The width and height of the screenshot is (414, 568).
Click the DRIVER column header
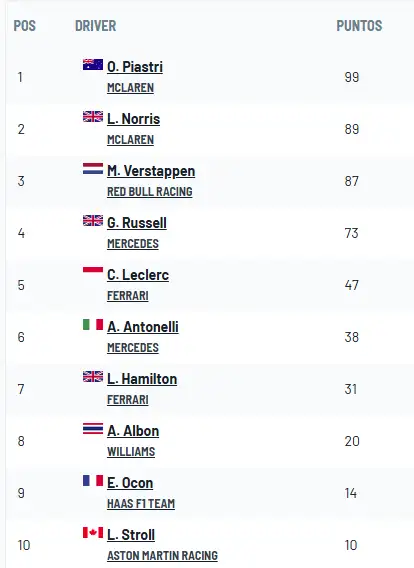tap(96, 26)
